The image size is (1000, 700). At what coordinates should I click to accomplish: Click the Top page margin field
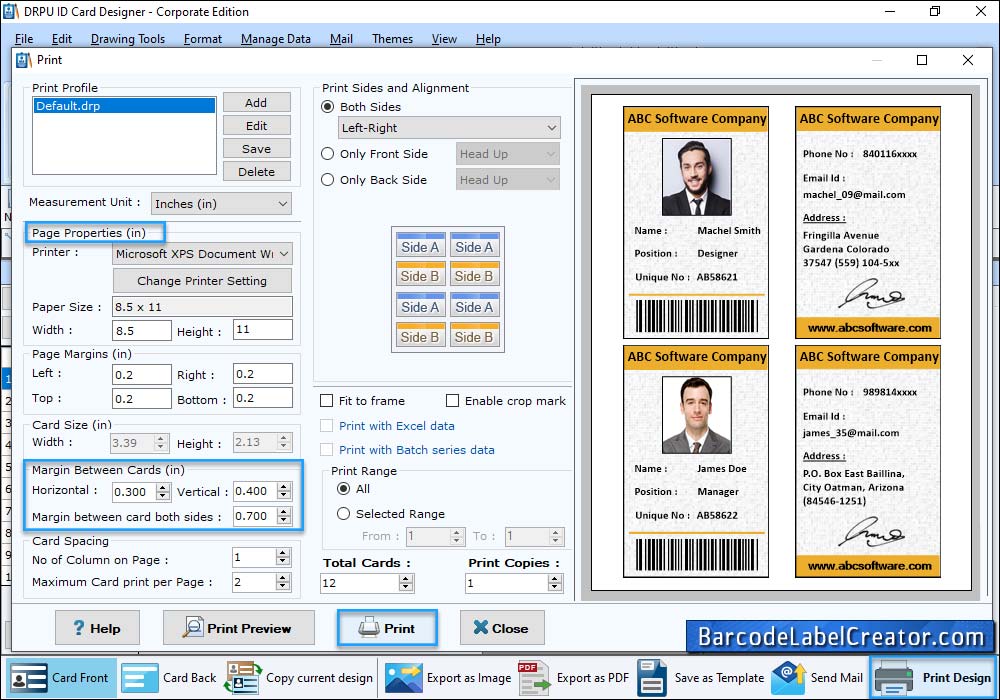(142, 399)
